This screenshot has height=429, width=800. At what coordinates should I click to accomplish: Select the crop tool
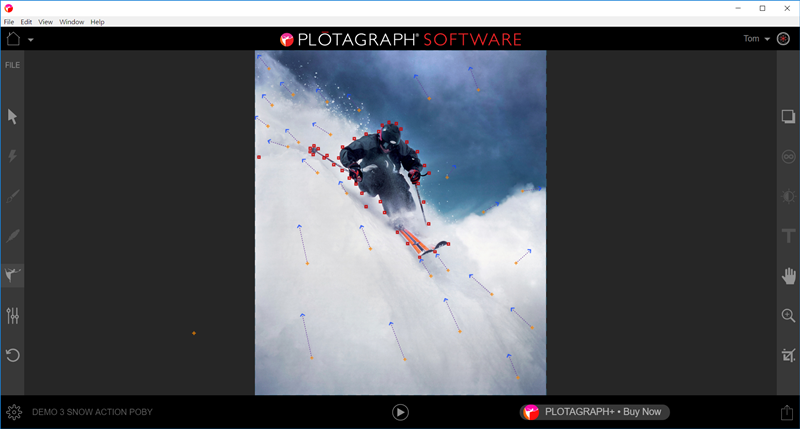(788, 355)
